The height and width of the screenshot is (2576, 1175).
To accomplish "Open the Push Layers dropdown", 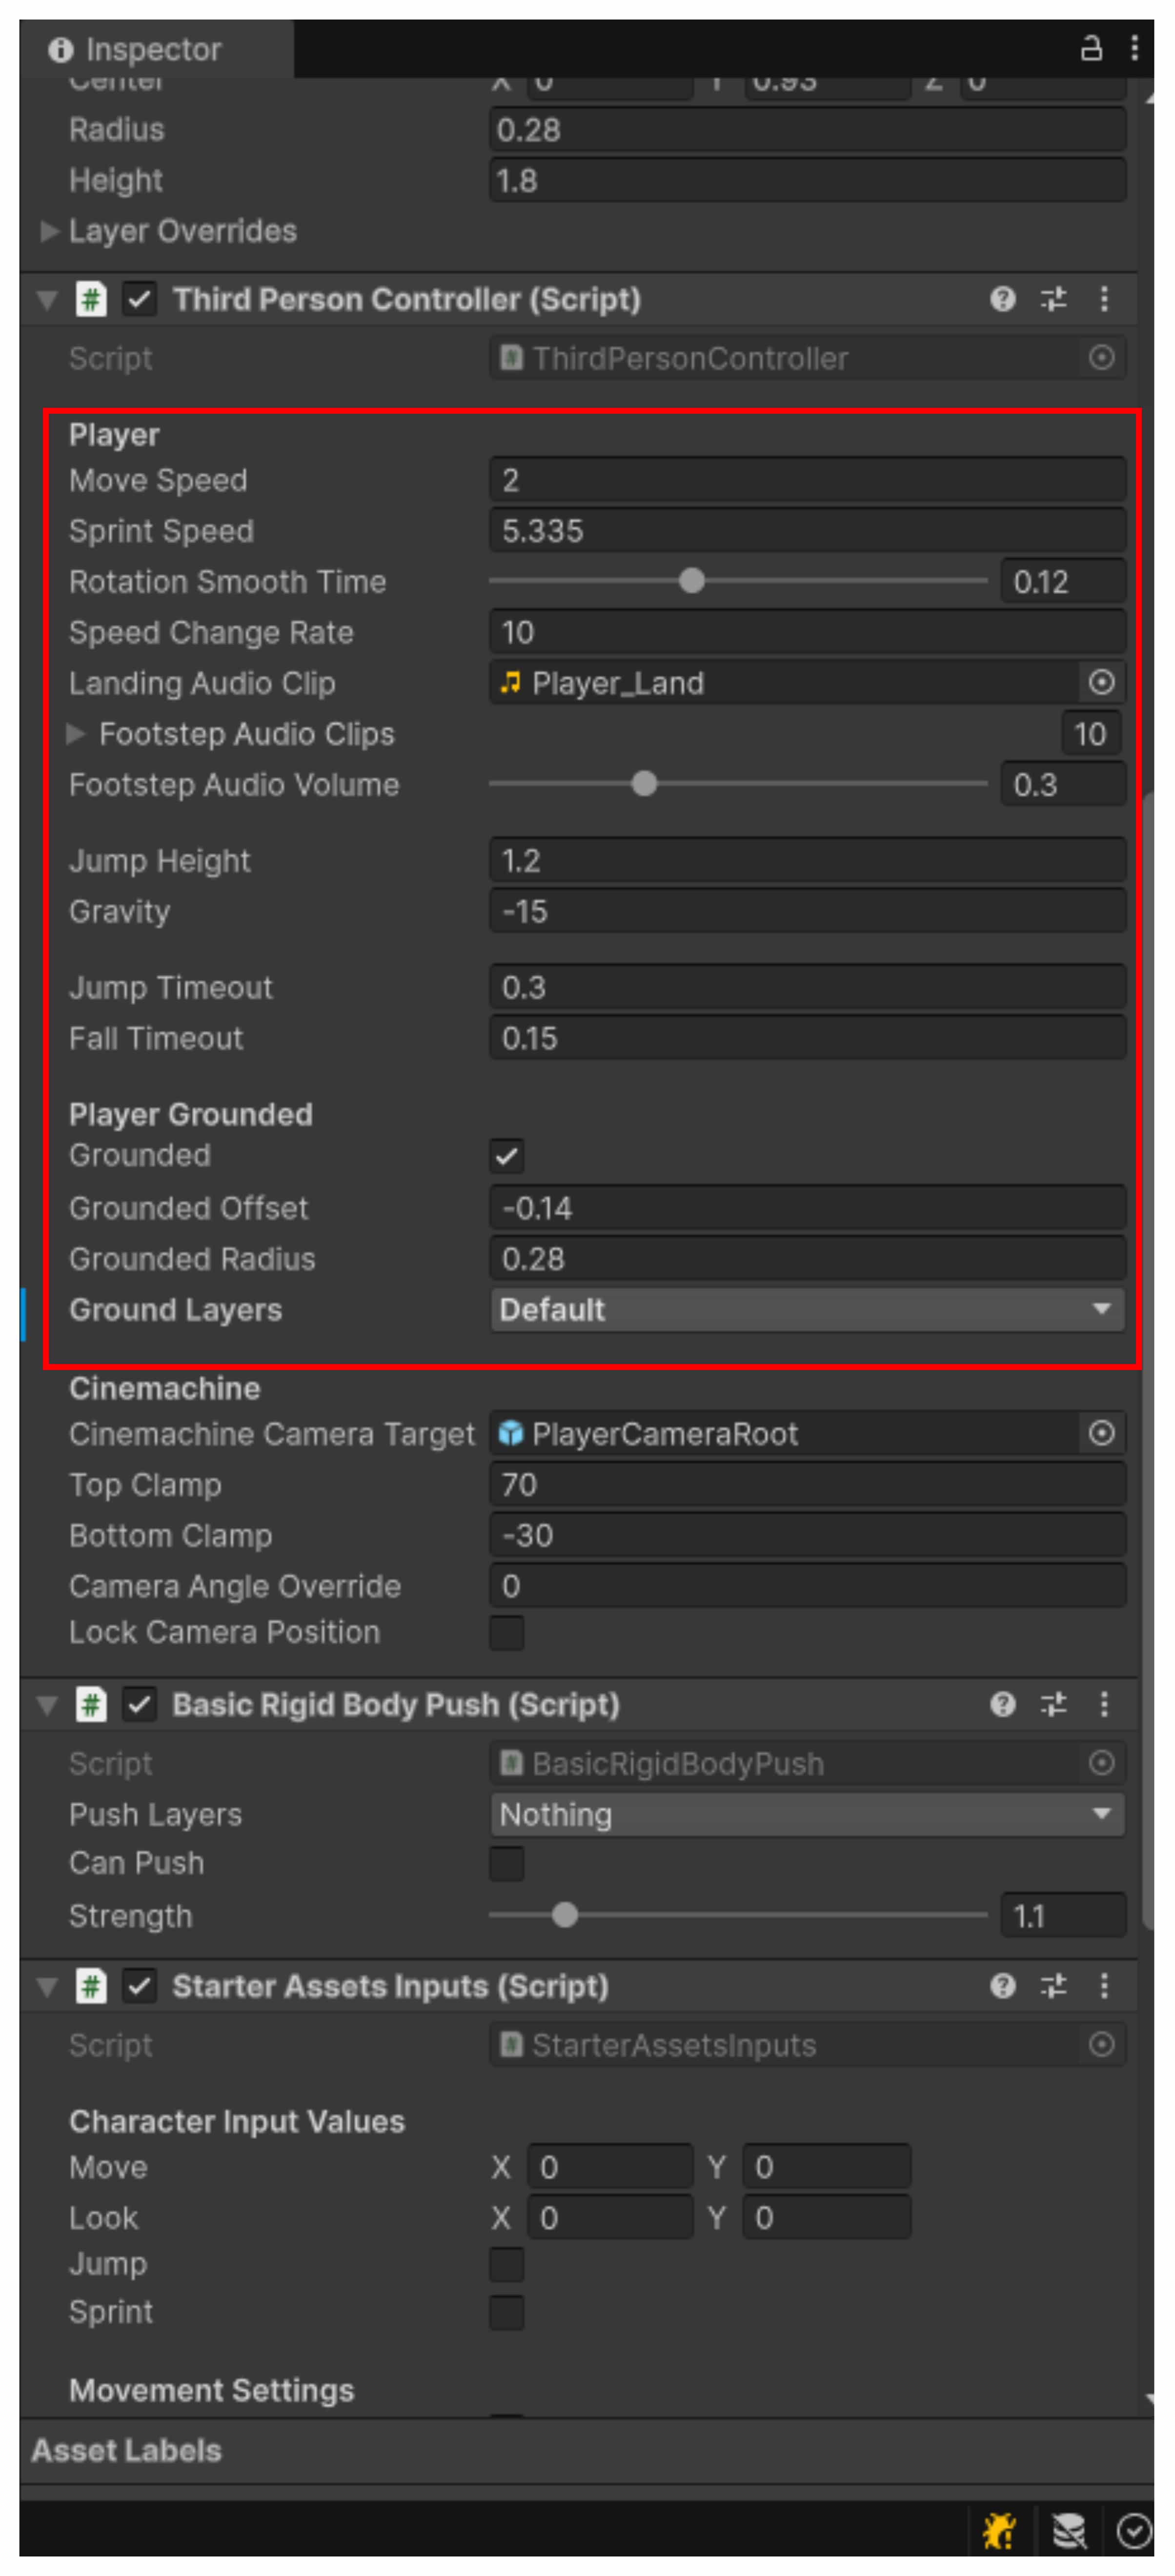I will point(807,1814).
